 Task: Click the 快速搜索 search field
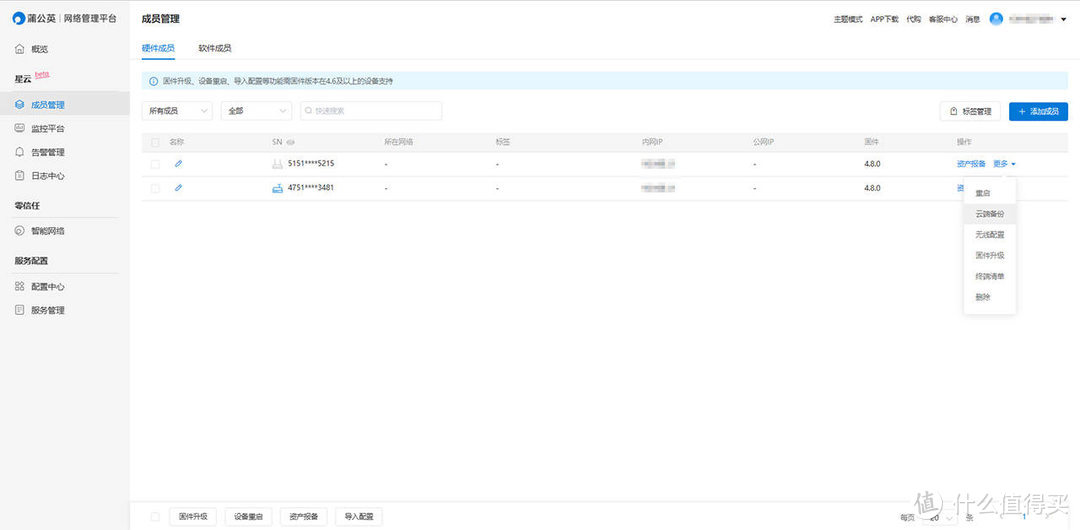(370, 111)
